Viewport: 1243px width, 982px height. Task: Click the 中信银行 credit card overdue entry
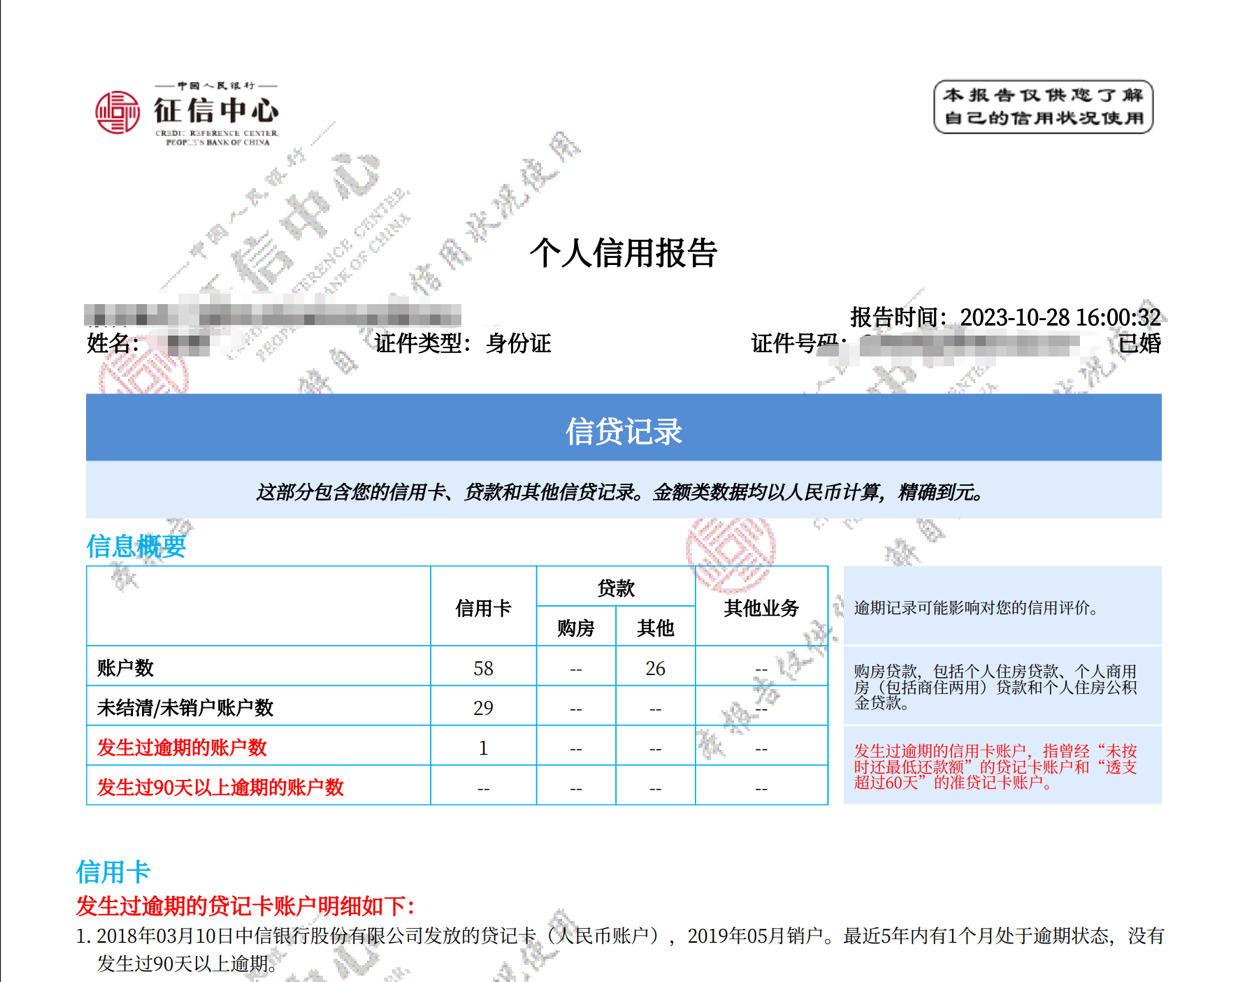[621, 950]
